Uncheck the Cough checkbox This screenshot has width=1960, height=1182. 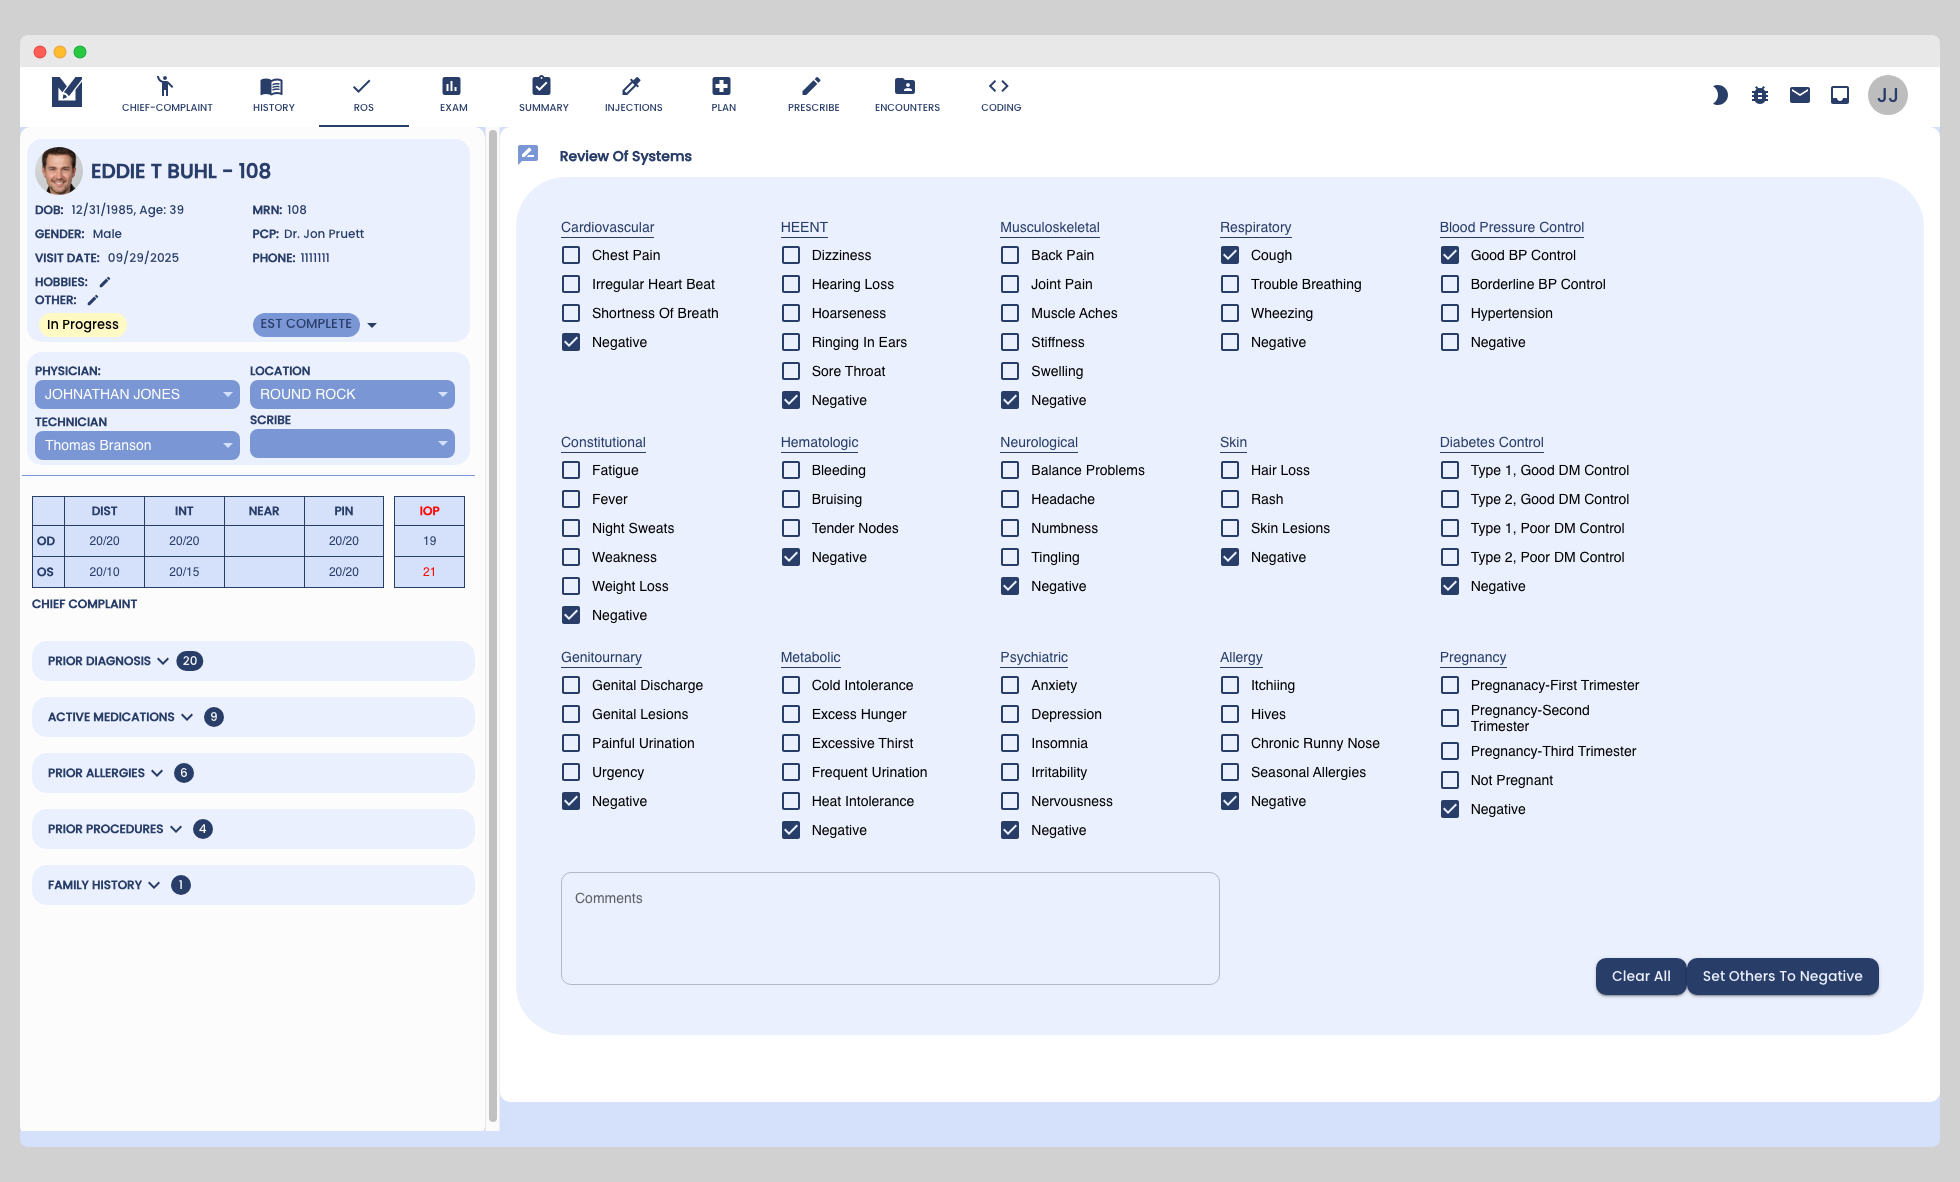tap(1230, 255)
